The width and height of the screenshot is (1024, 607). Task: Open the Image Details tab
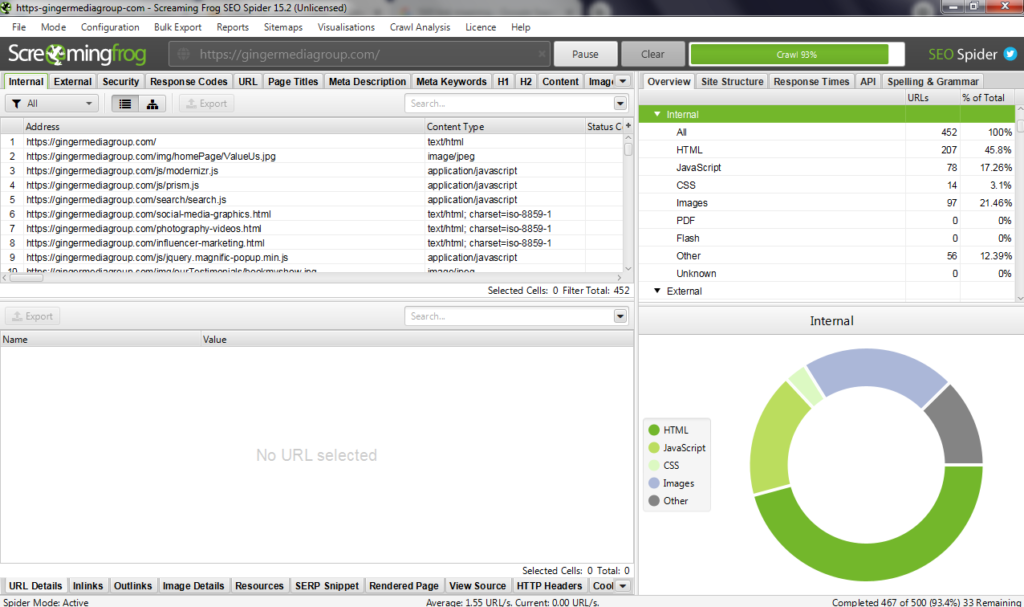click(193, 586)
